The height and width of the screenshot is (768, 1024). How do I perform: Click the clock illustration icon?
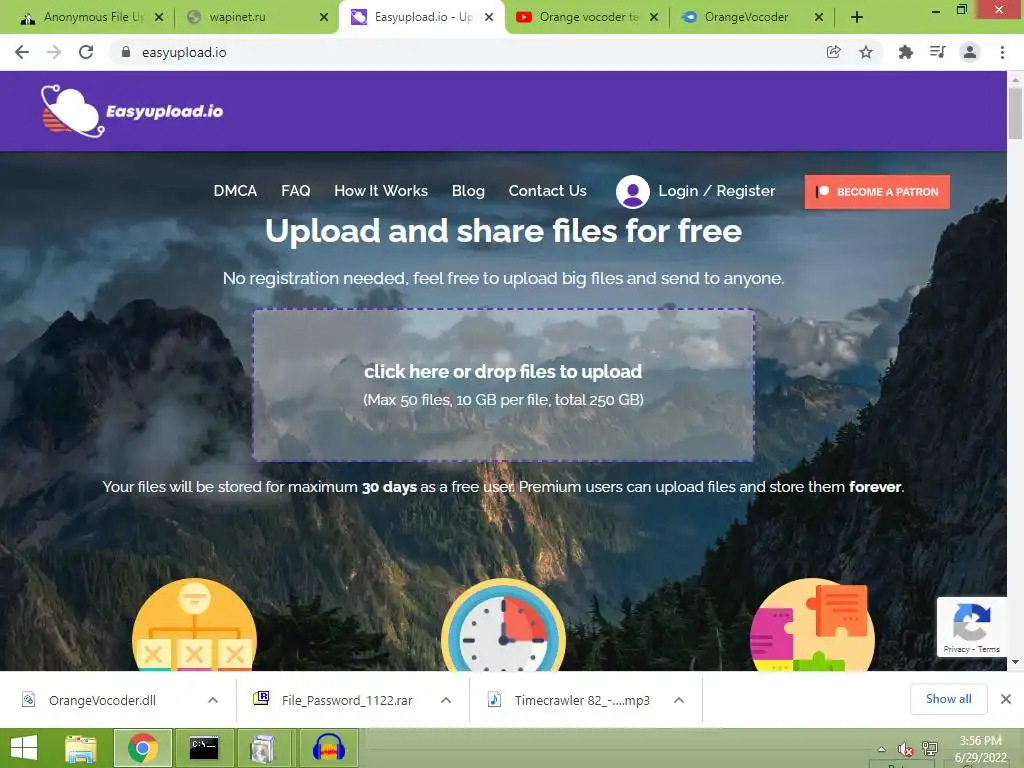[504, 626]
